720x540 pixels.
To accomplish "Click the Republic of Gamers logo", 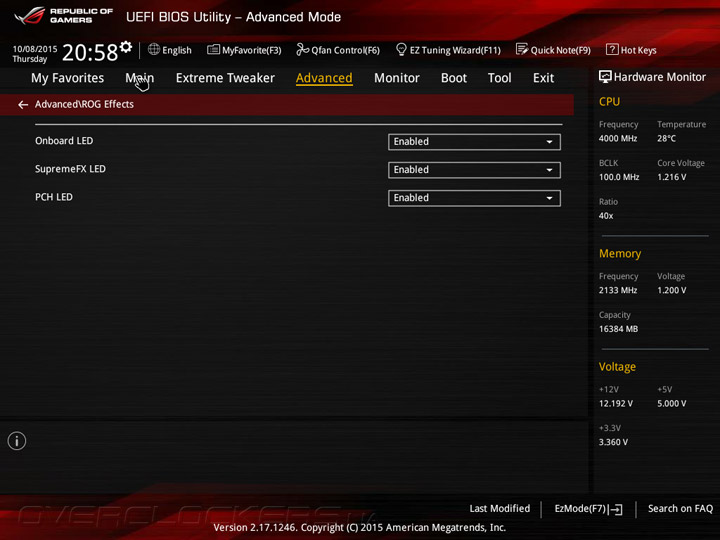I will click(x=63, y=15).
